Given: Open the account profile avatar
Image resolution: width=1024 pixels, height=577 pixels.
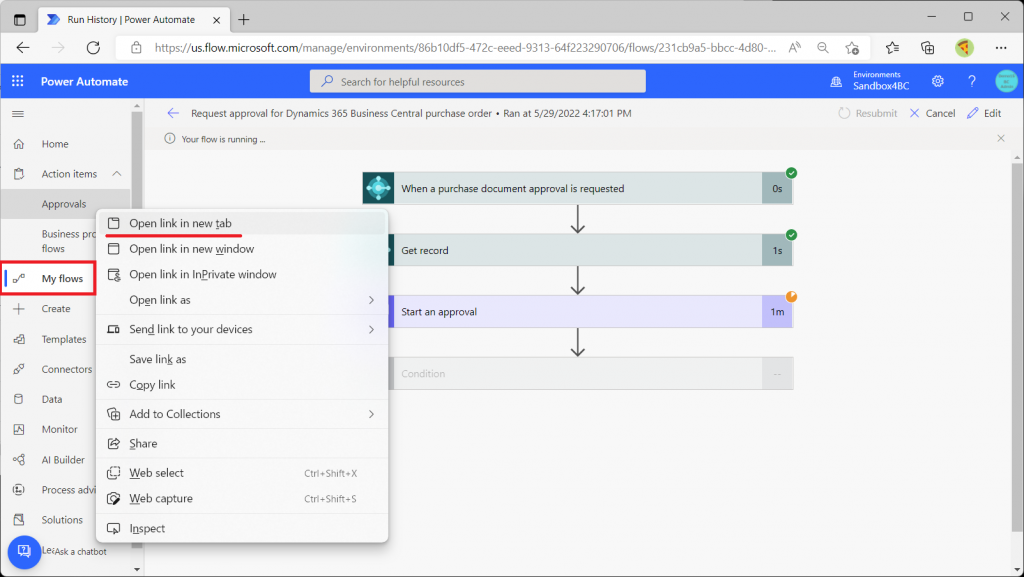Looking at the screenshot, I should [x=1006, y=82].
